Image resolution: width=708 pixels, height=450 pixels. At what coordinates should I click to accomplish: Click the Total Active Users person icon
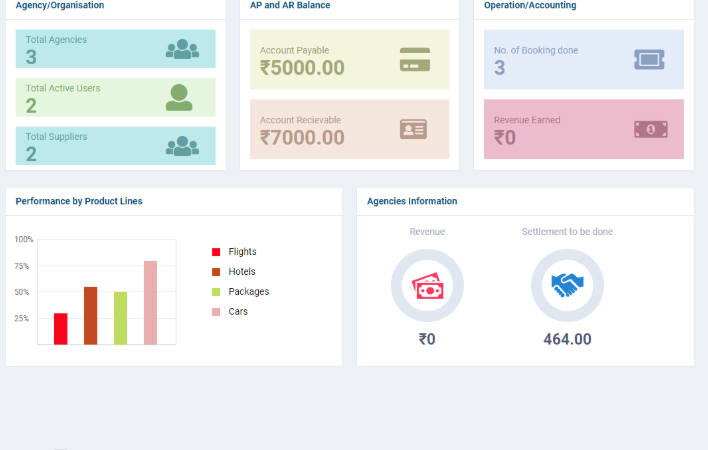[179, 97]
